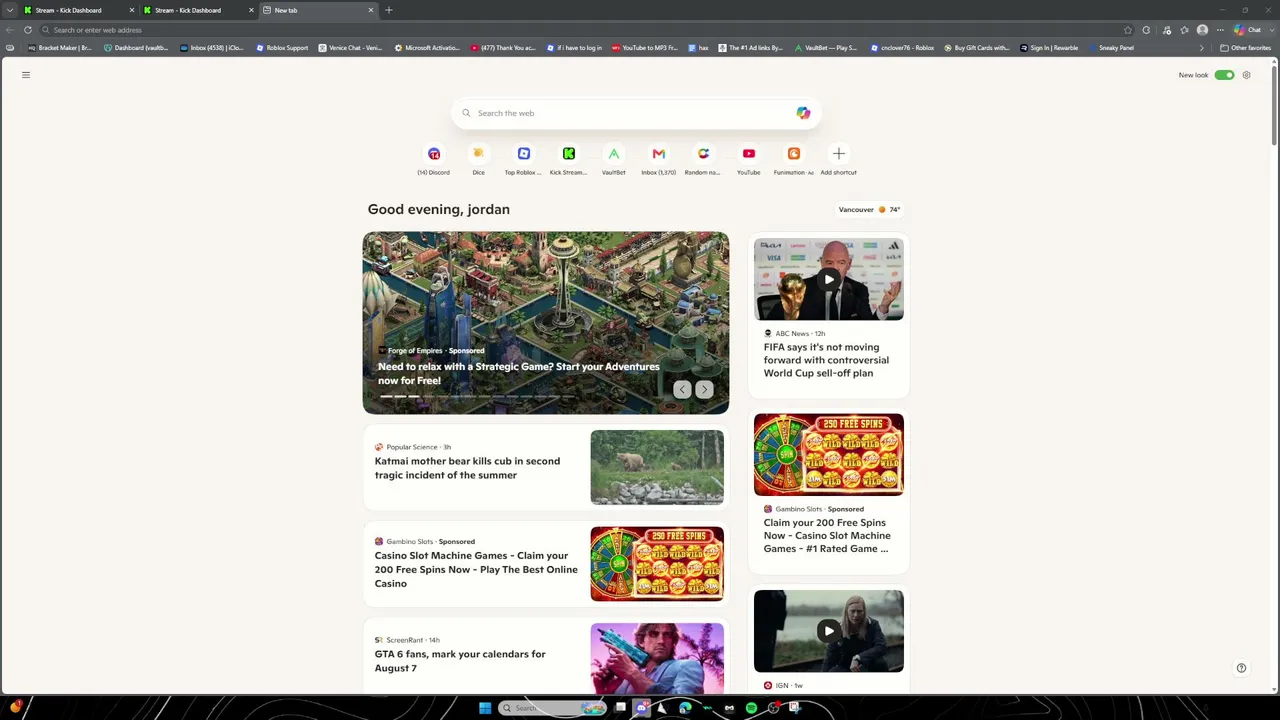1280x720 pixels.
Task: Open the YouTube to MP3 bookmark
Action: coord(646,48)
